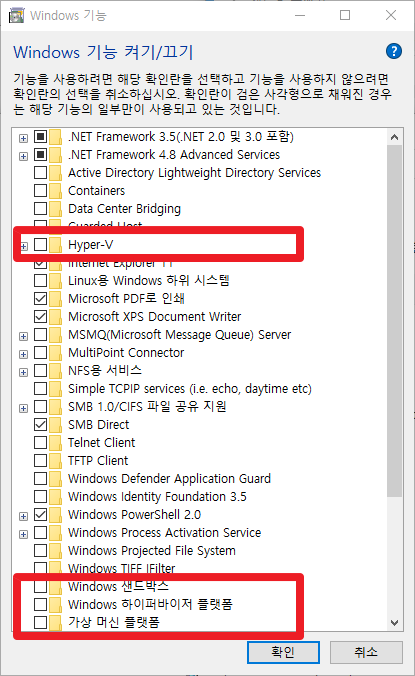Uncheck SMB Direct checkbox
The width and height of the screenshot is (415, 676).
(x=41, y=425)
